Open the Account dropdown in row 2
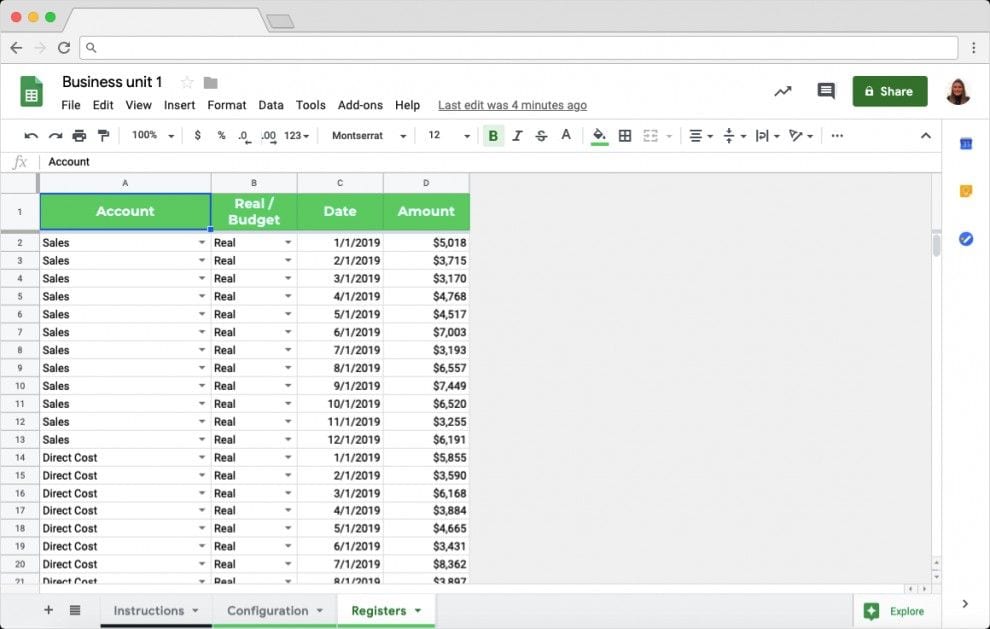Viewport: 990px width, 629px height. coord(202,242)
